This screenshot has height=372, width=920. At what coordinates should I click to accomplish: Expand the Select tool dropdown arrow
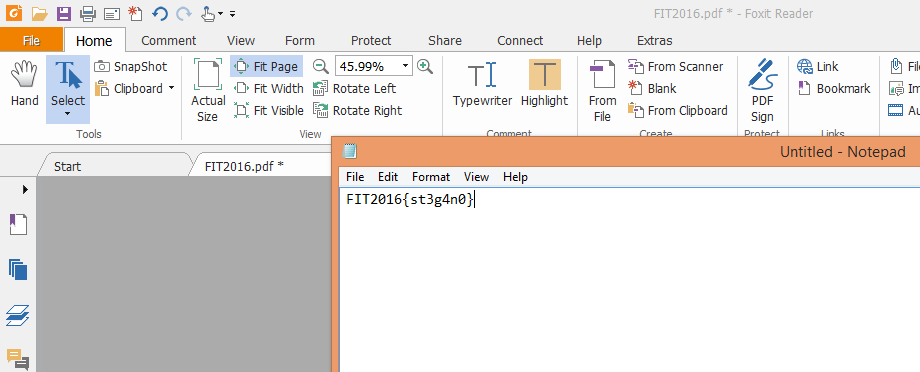coord(68,114)
